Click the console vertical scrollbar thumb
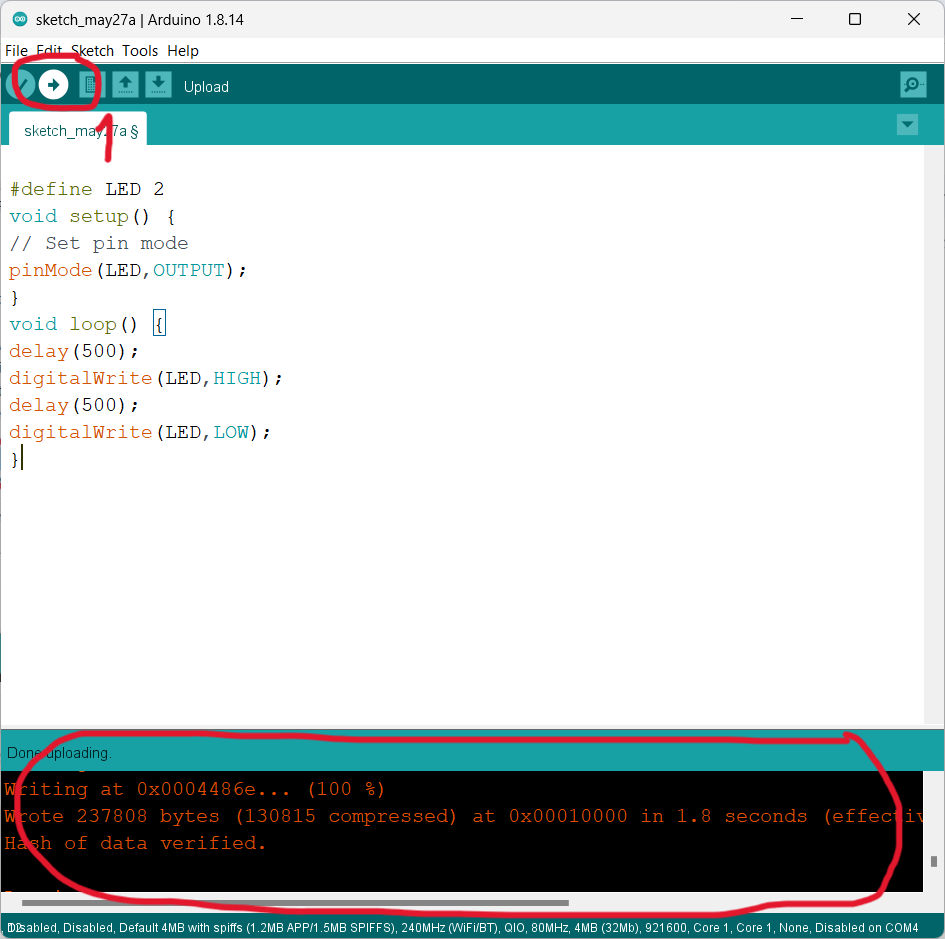This screenshot has width=945, height=939. (x=934, y=861)
